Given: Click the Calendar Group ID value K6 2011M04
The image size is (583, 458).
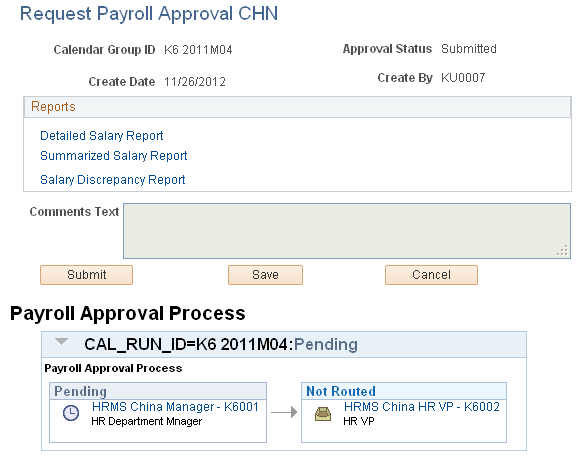Looking at the screenshot, I should coord(198,50).
